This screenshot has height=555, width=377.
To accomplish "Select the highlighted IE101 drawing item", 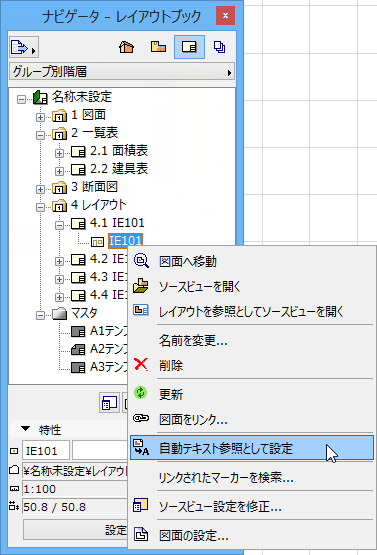I will (126, 241).
